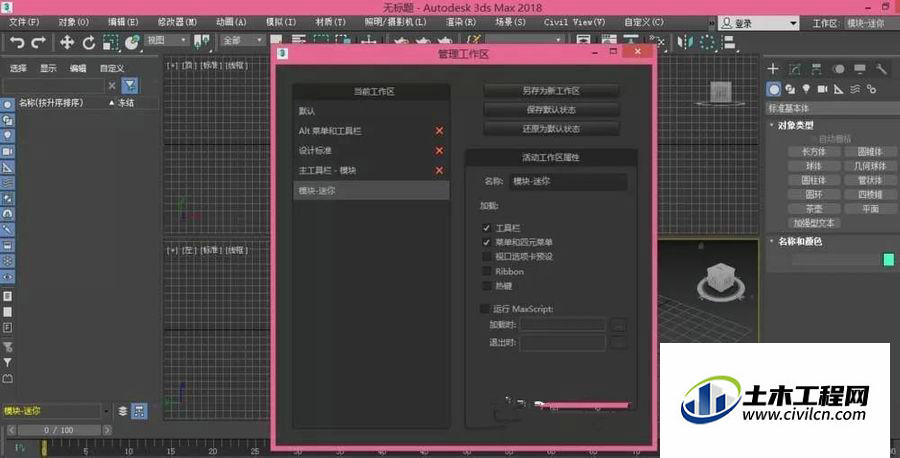
Task: Open the 文件(F) menu
Action: click(x=24, y=22)
